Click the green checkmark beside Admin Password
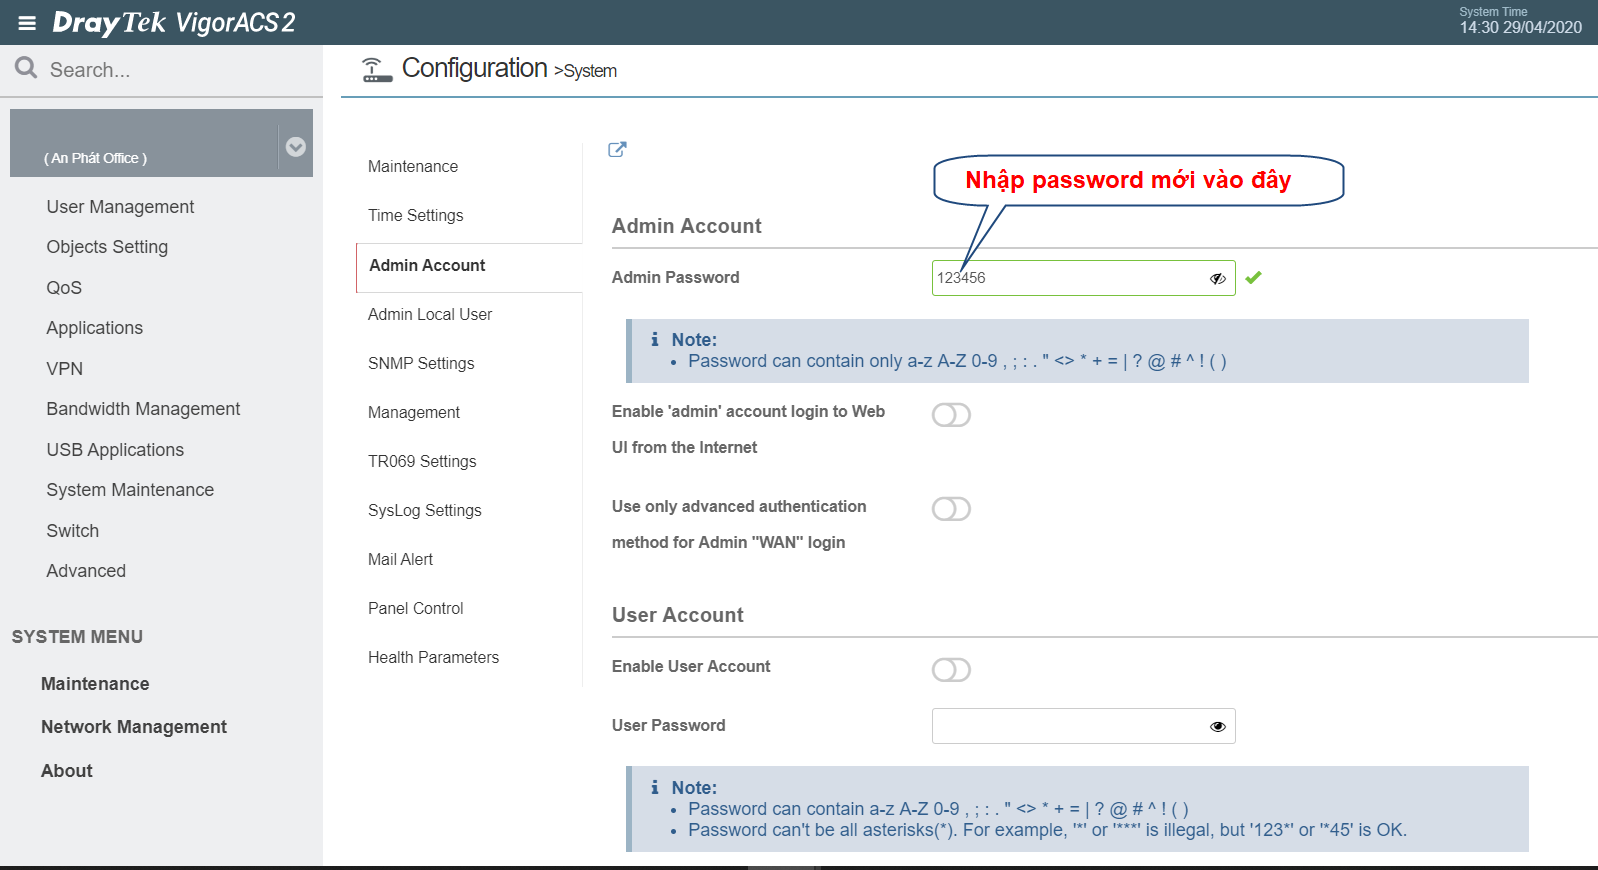1598x870 pixels. (1253, 278)
